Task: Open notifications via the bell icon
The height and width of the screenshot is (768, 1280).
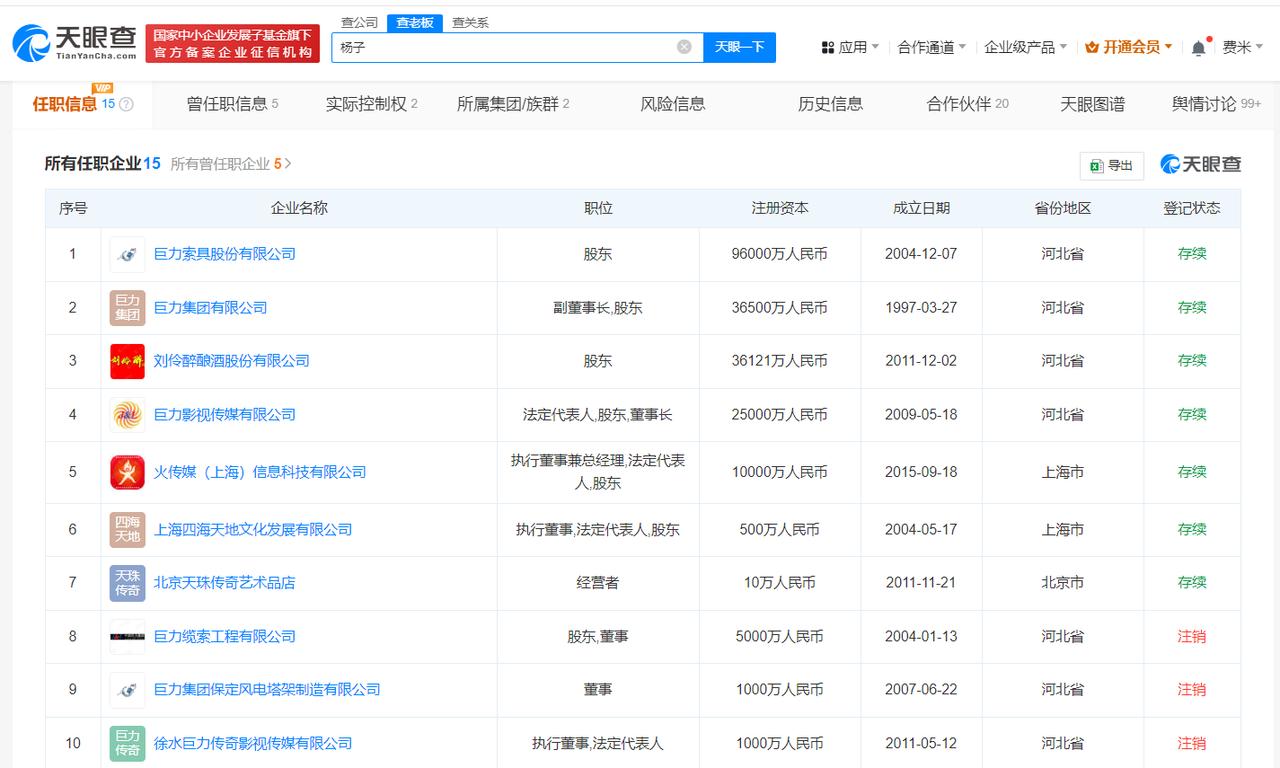Action: (x=1198, y=48)
